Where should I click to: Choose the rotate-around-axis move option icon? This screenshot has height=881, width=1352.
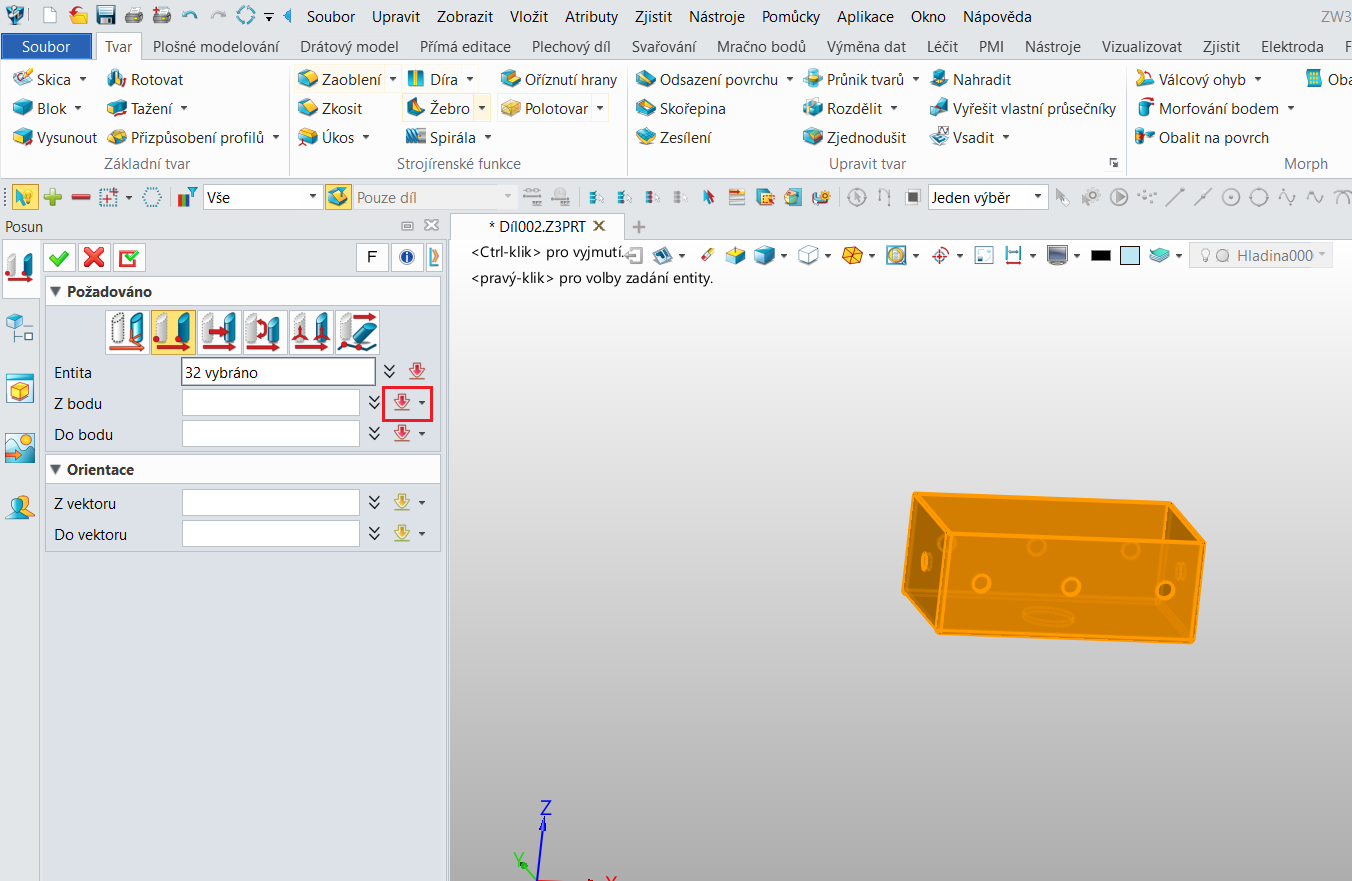pyautogui.click(x=265, y=332)
